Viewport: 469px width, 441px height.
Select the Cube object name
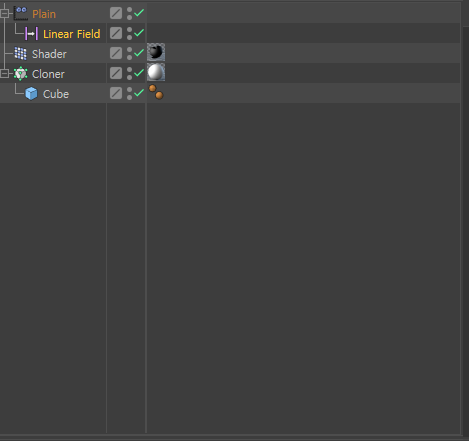(x=56, y=94)
